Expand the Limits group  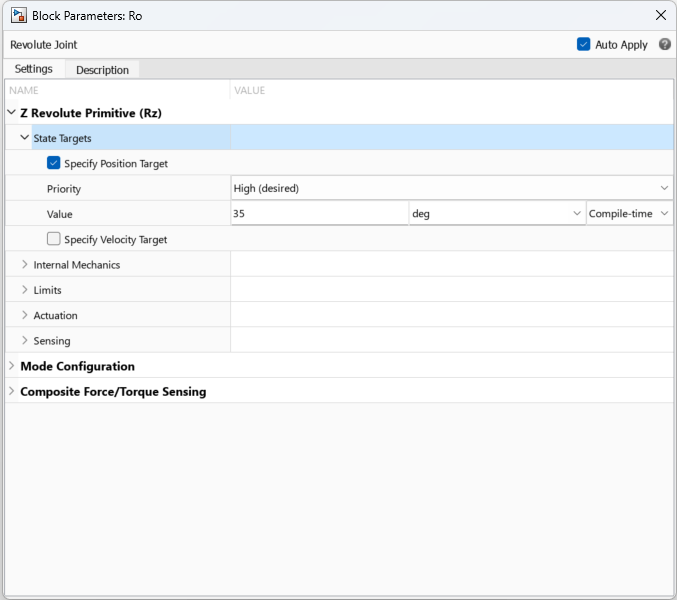click(x=25, y=290)
